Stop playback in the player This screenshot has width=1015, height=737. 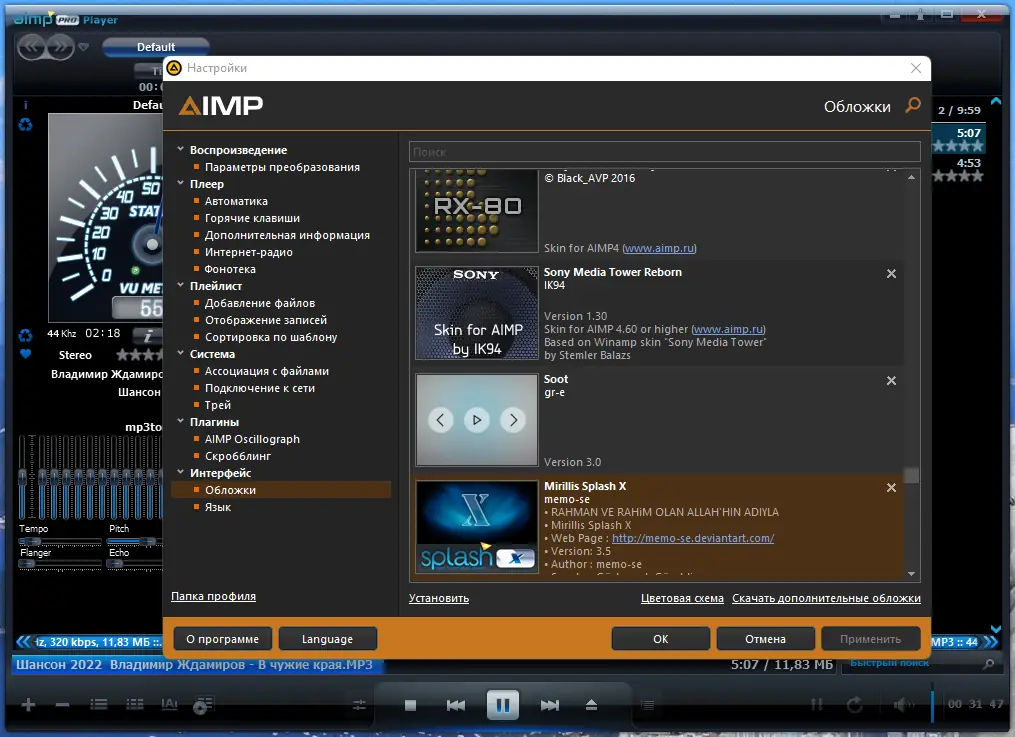pos(410,705)
